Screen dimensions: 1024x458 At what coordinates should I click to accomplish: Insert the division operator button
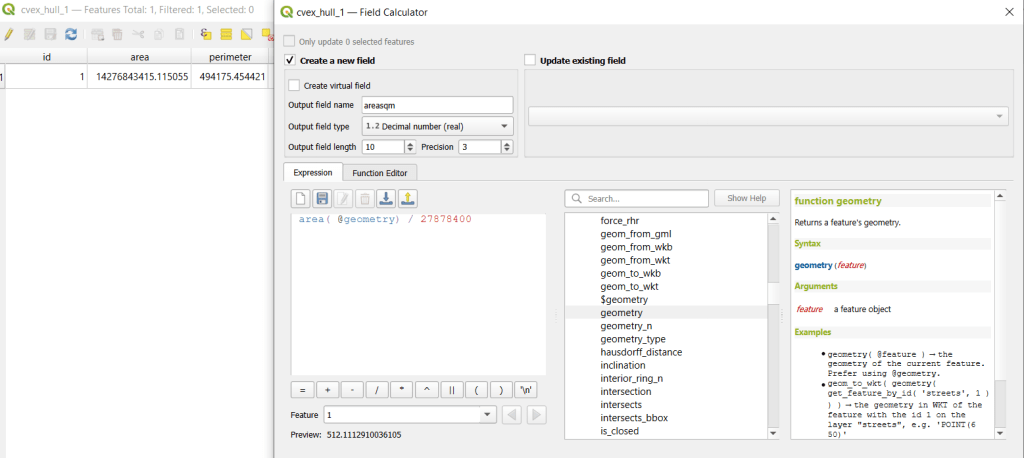377,389
